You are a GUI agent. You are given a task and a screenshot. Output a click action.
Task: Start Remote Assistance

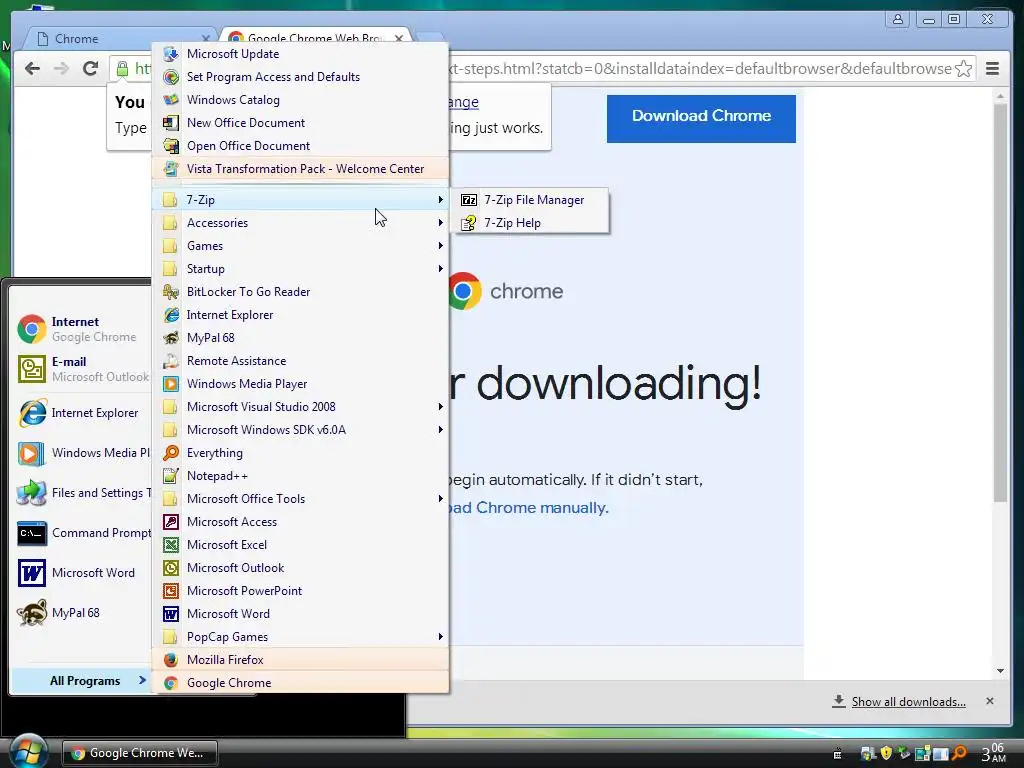pos(300,360)
